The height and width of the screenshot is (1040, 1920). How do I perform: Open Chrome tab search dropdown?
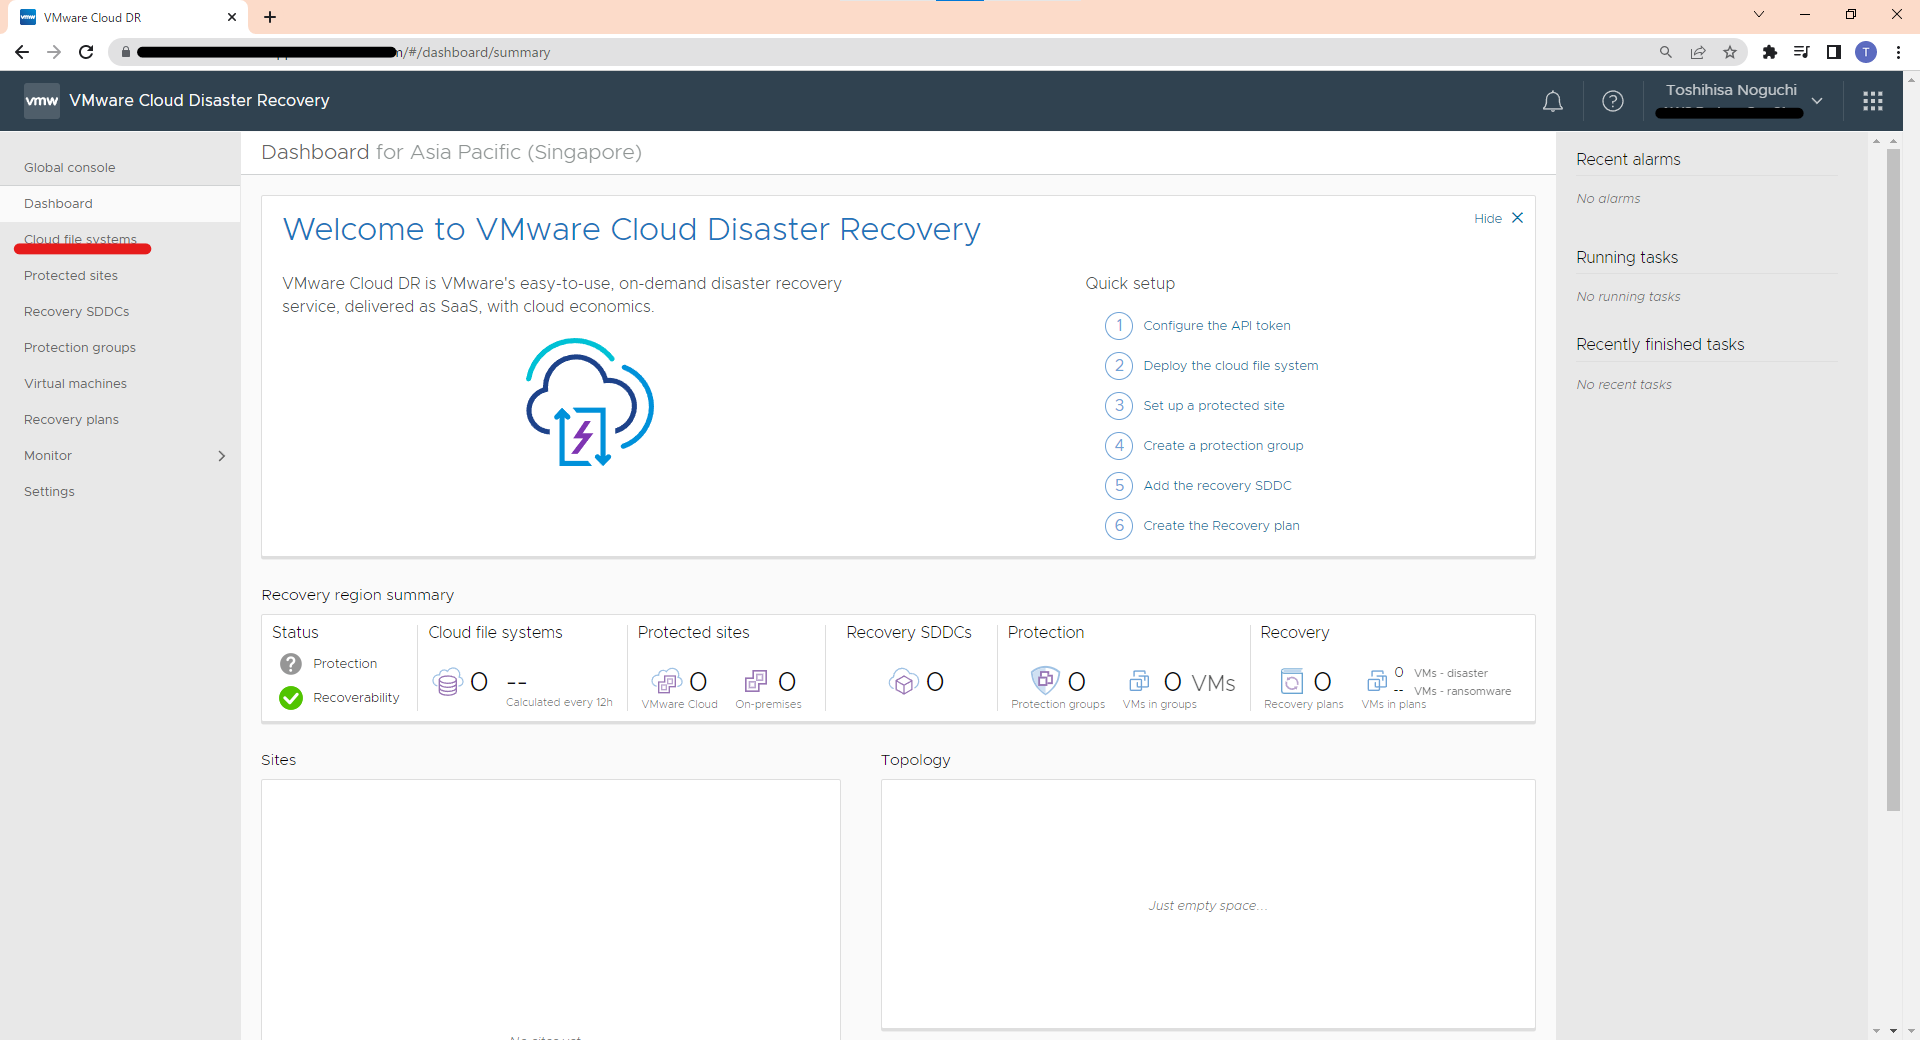[x=1759, y=15]
